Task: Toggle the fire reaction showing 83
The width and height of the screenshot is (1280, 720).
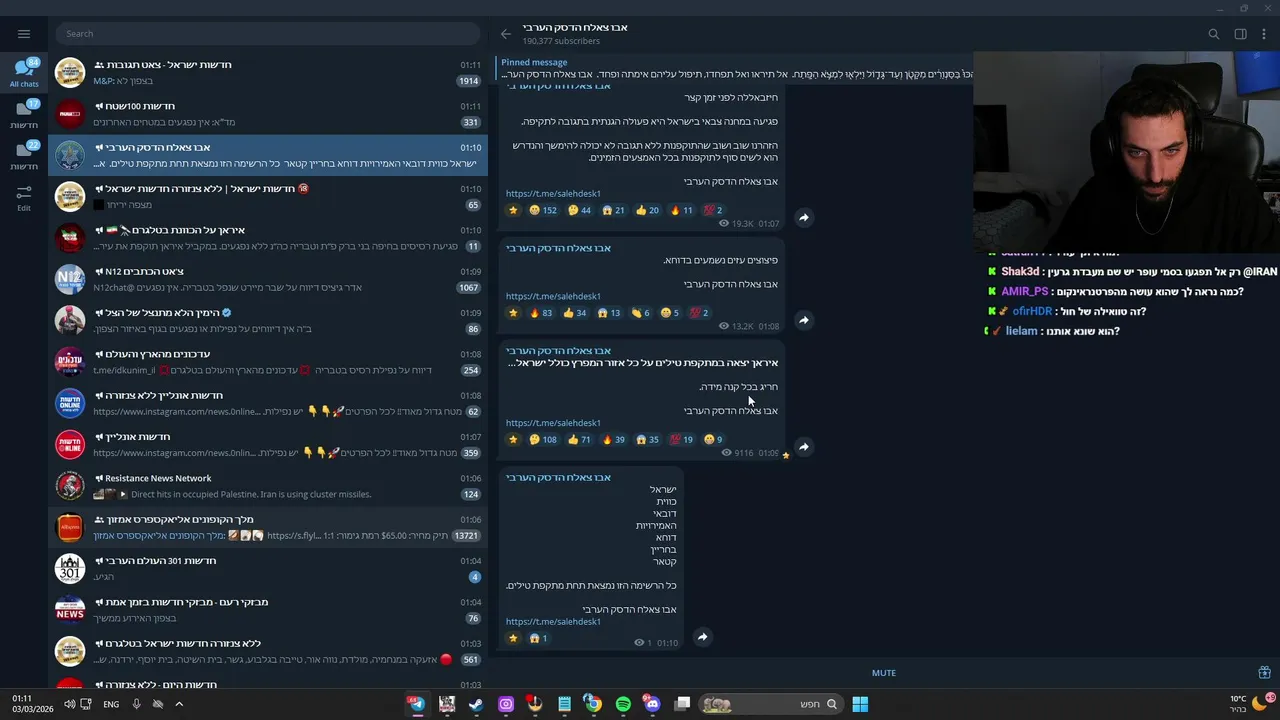Action: 541,313
